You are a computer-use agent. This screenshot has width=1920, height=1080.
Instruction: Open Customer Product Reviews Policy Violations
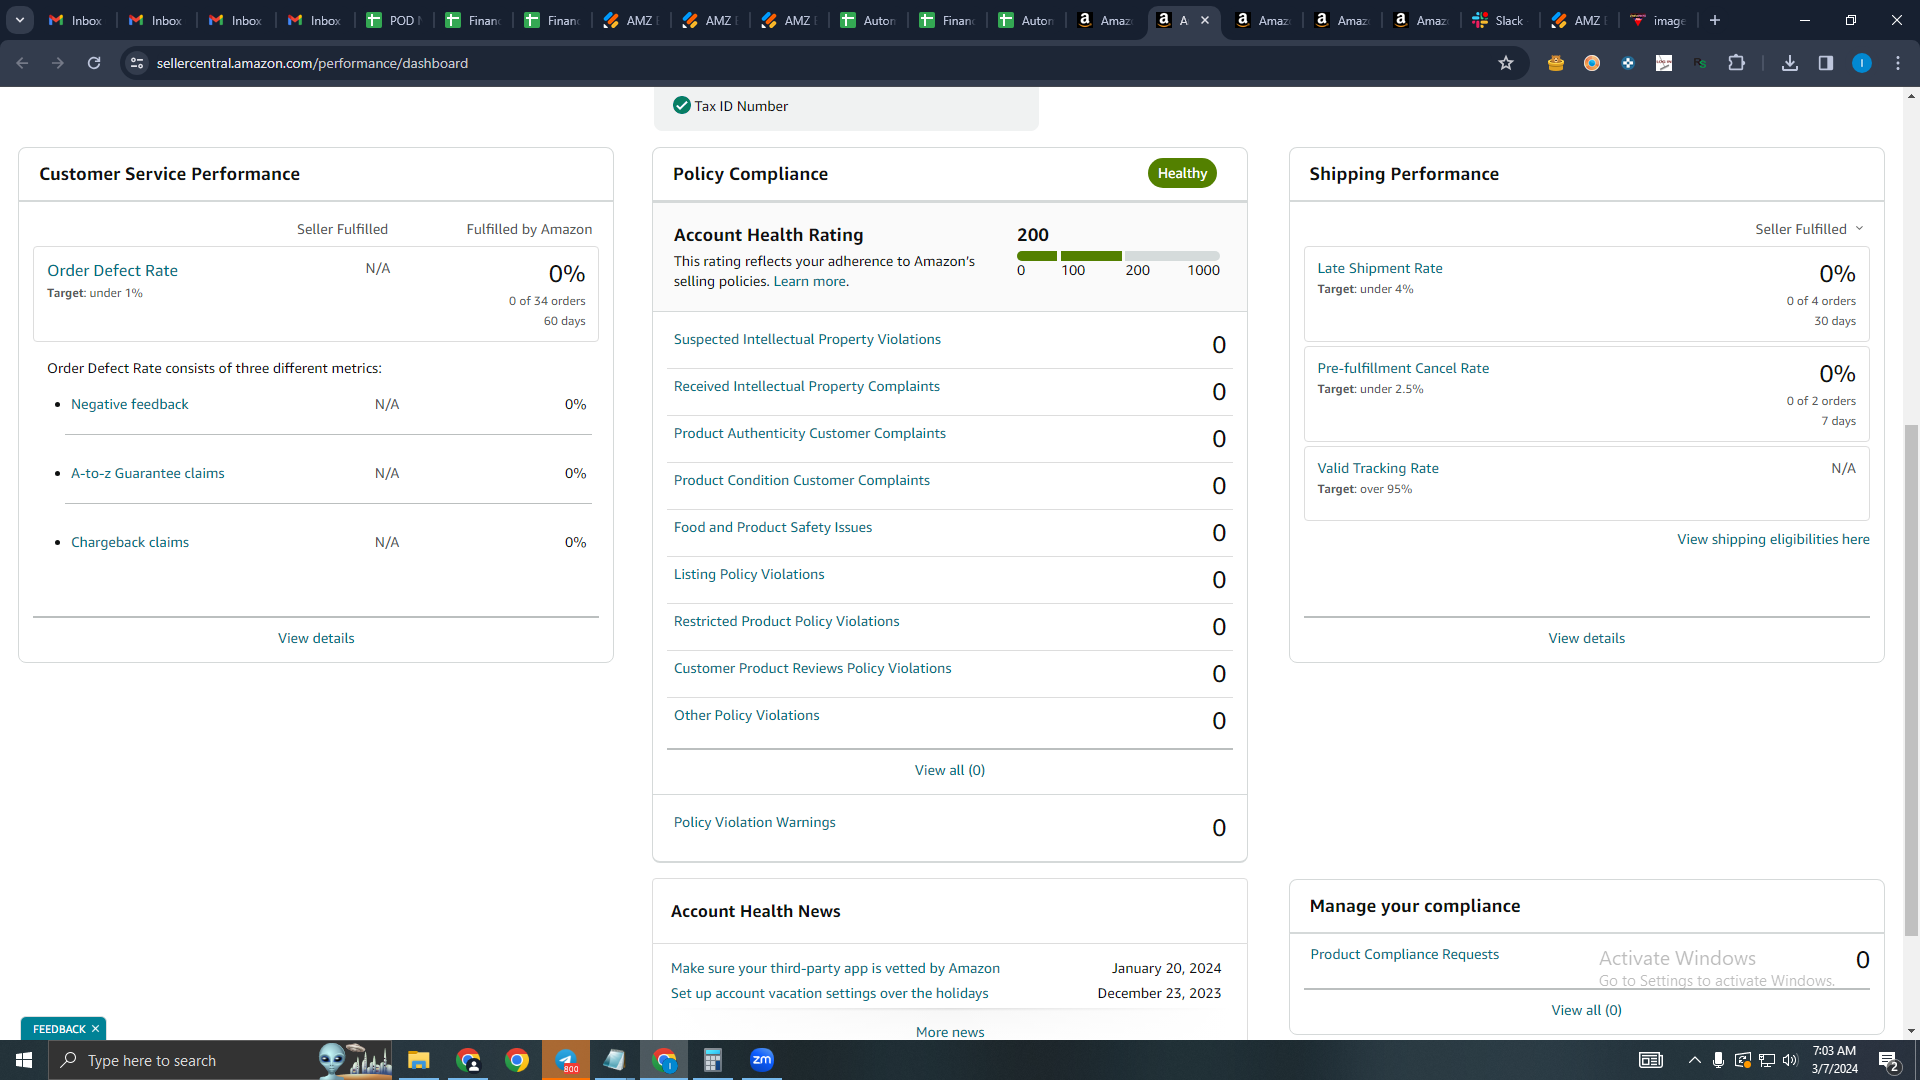click(x=812, y=668)
